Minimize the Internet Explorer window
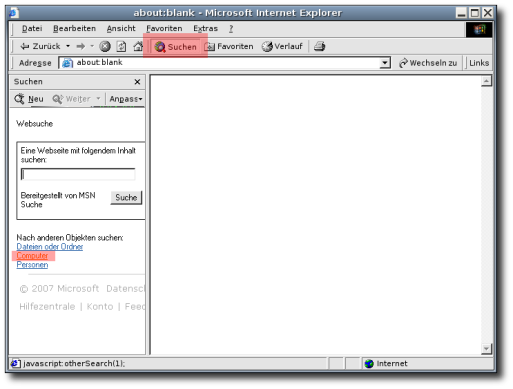Viewport: 513px width, 389px height. 461,13
